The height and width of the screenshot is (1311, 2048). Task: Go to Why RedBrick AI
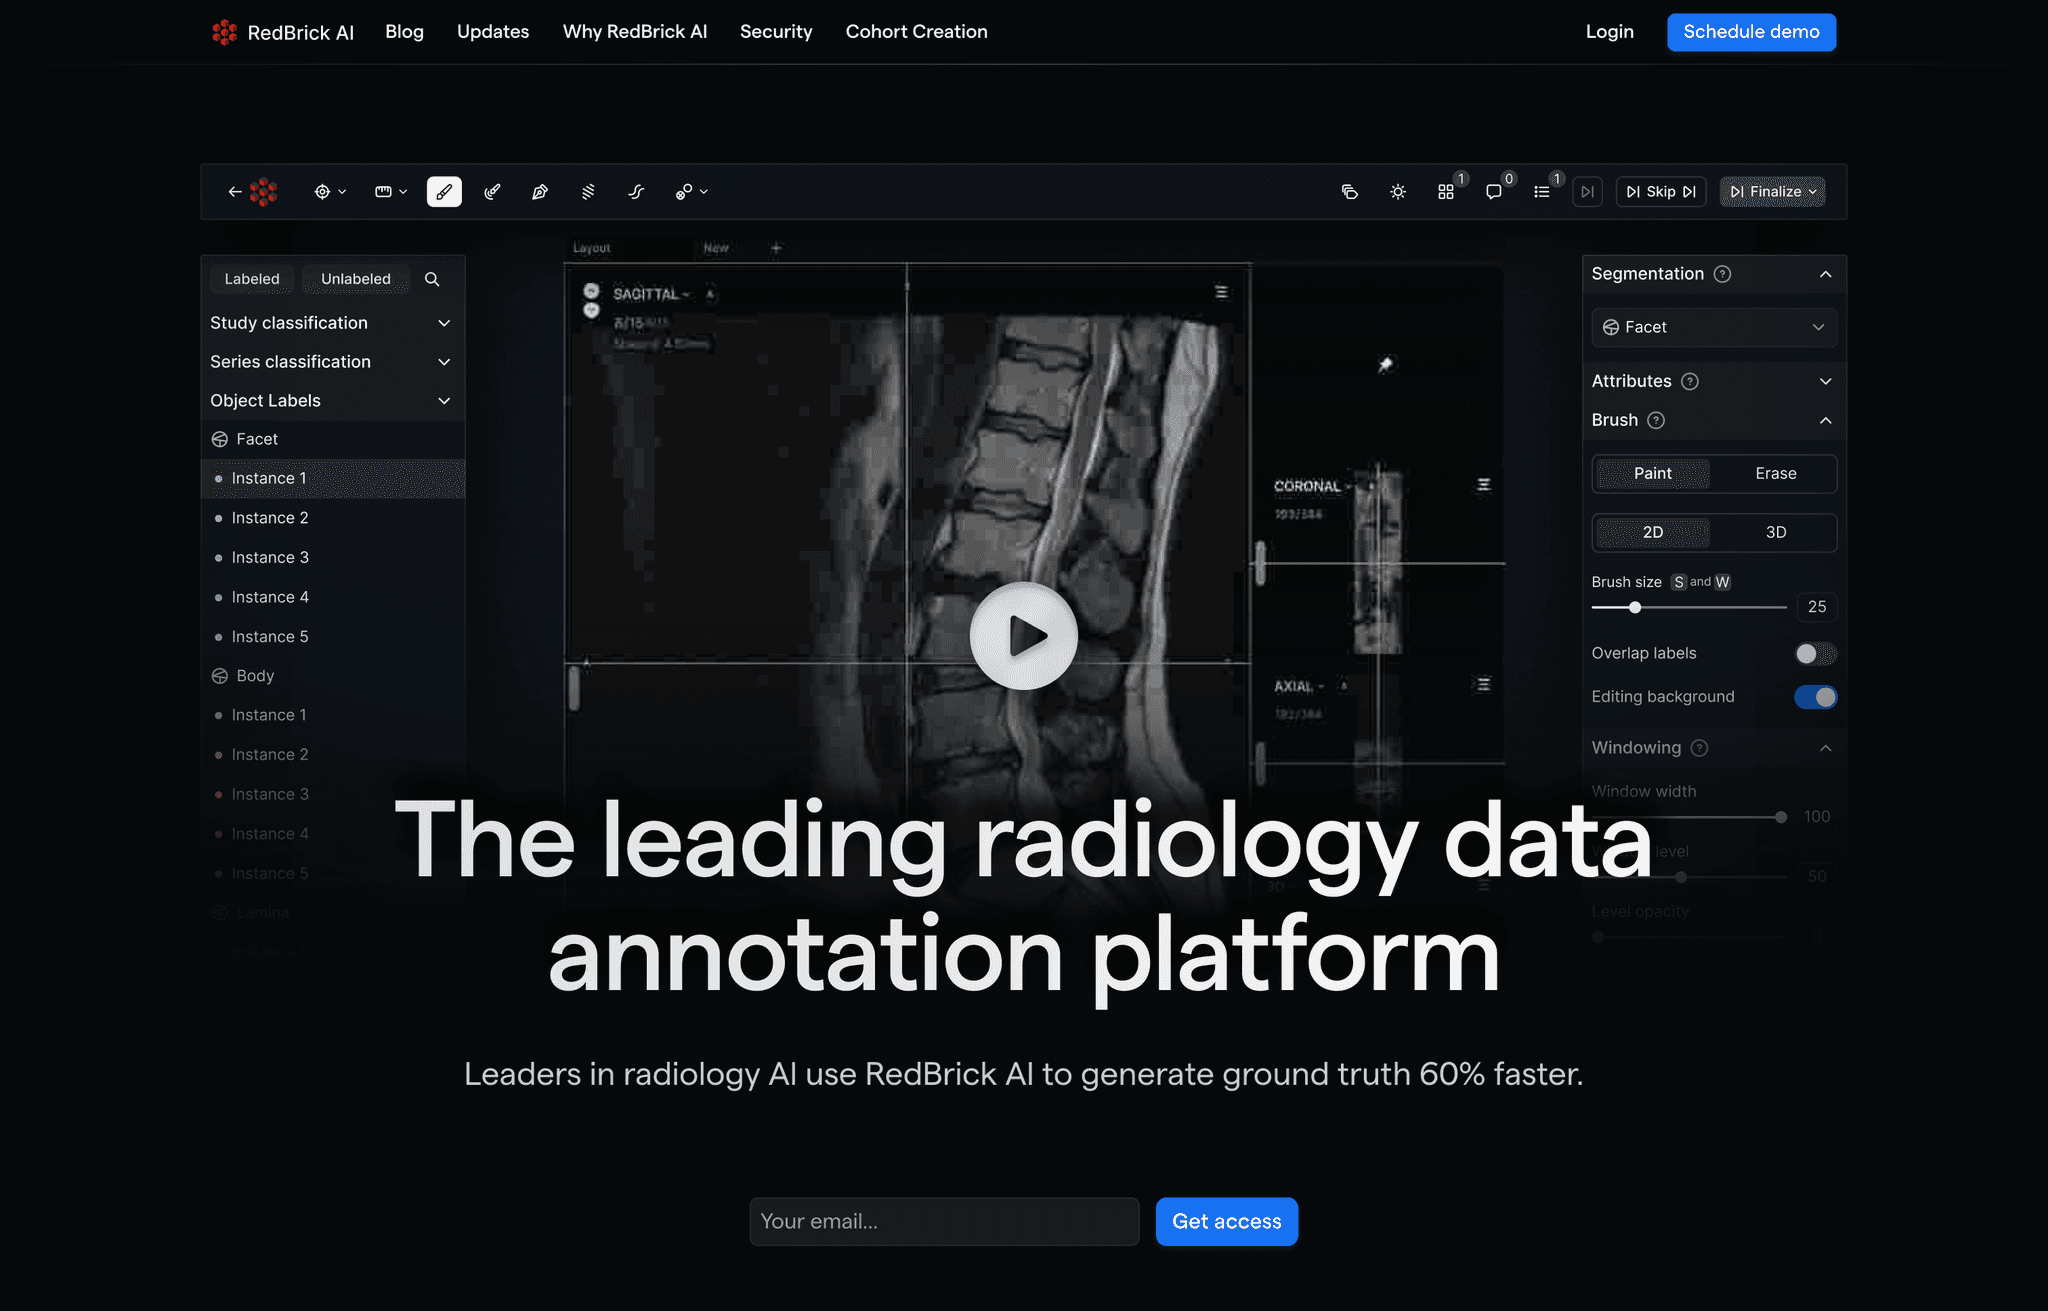coord(635,32)
